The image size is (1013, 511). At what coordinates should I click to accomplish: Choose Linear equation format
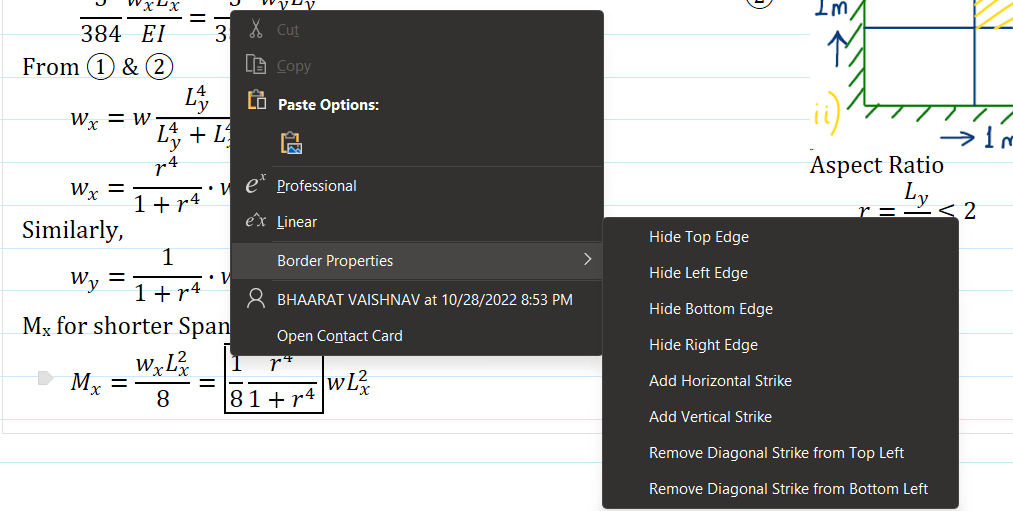[x=417, y=222]
